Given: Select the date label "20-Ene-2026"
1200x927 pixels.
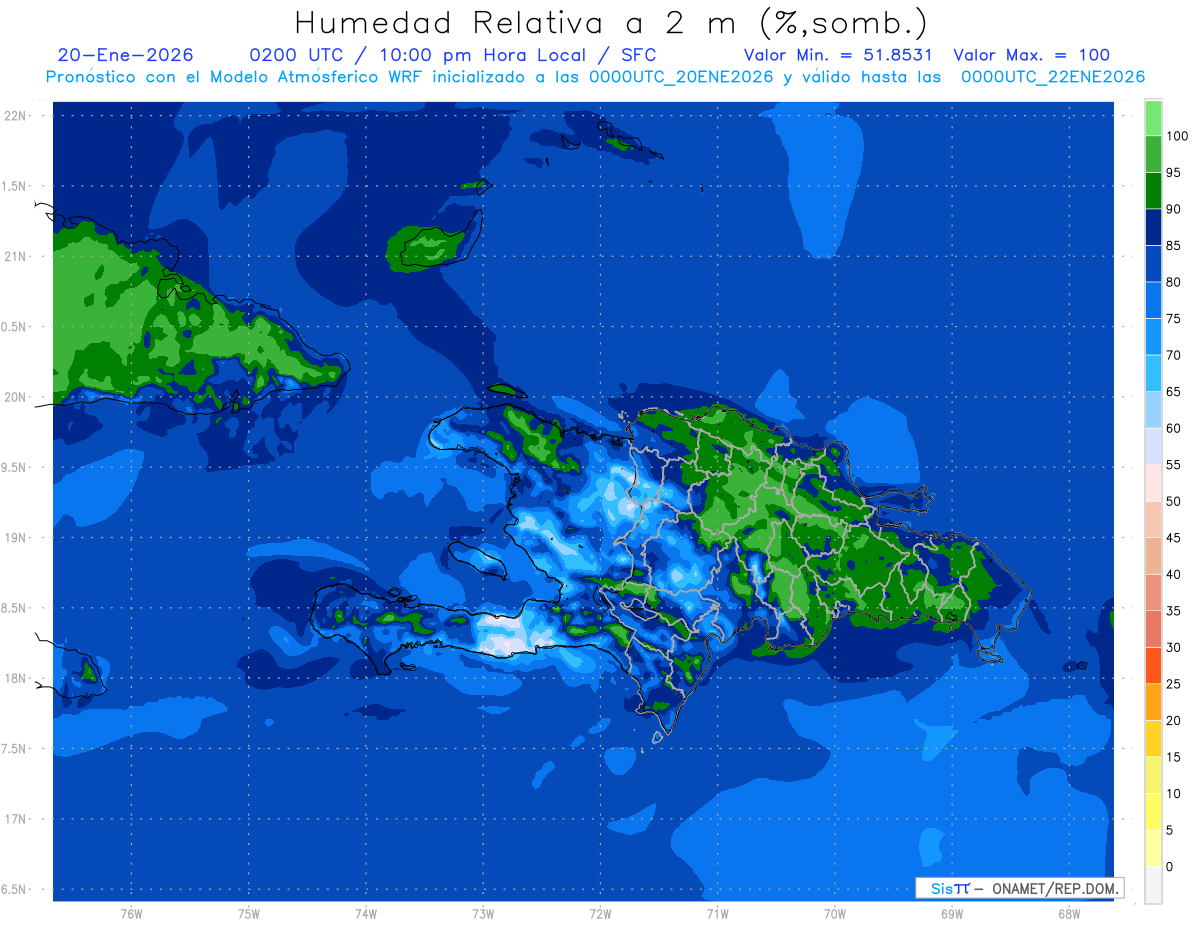Looking at the screenshot, I should 126,55.
